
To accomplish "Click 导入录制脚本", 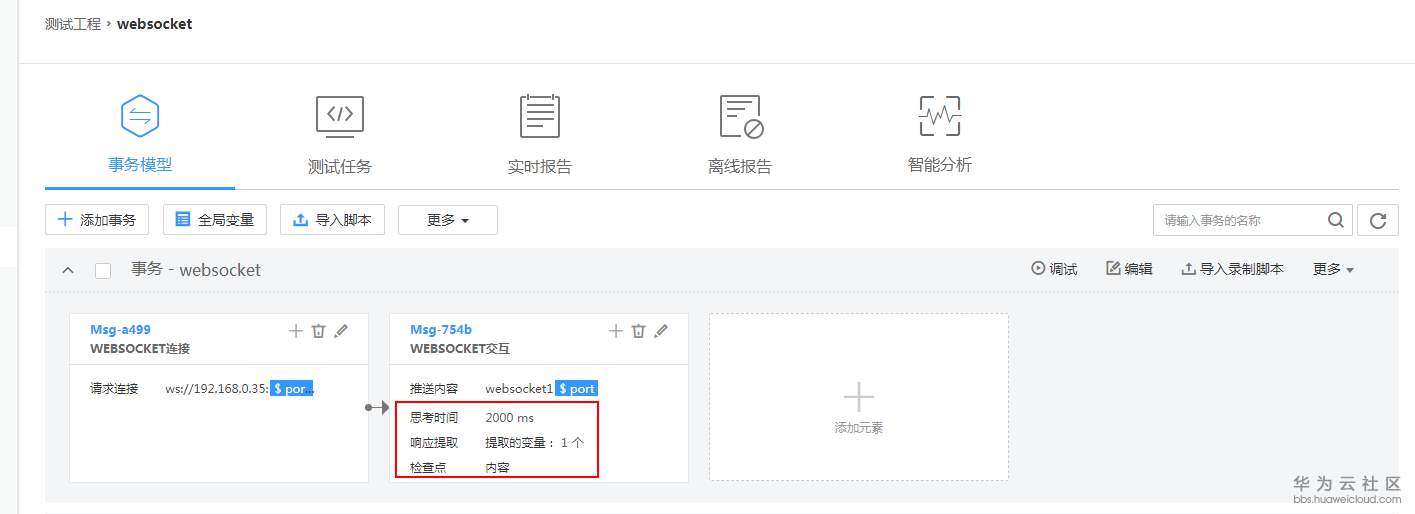I will [1232, 269].
